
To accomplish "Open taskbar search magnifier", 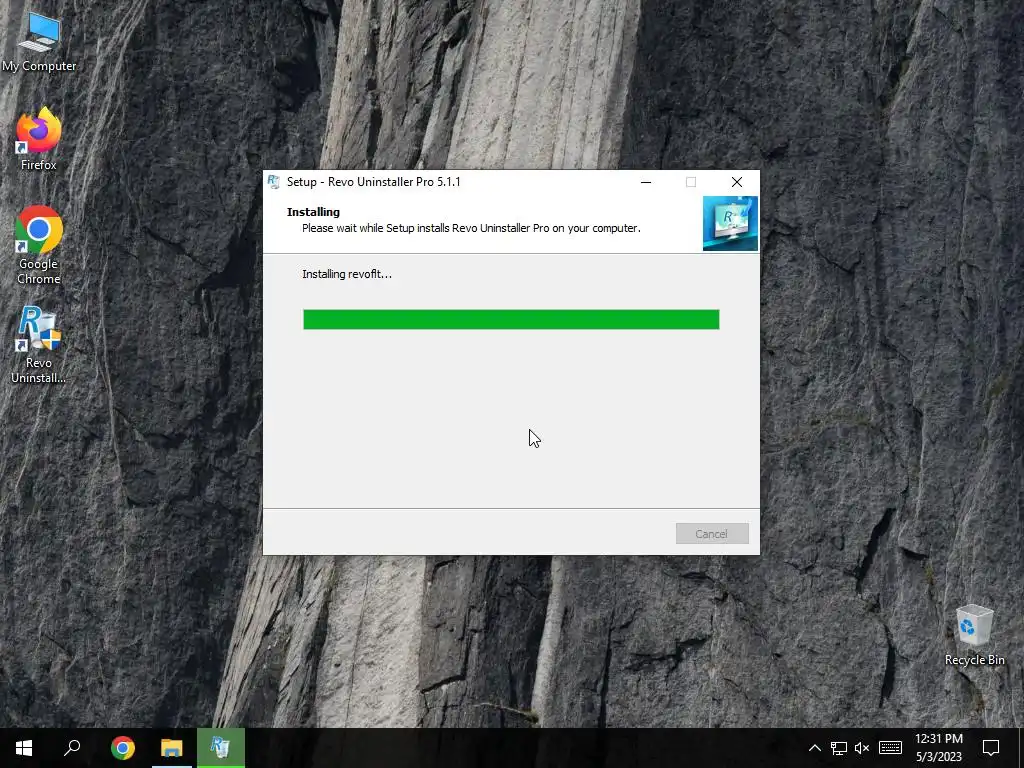I will pyautogui.click(x=72, y=748).
